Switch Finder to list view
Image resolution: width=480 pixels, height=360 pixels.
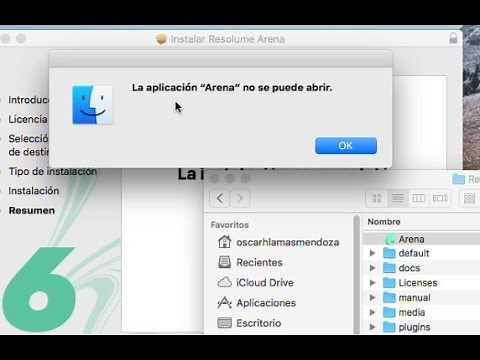click(398, 198)
